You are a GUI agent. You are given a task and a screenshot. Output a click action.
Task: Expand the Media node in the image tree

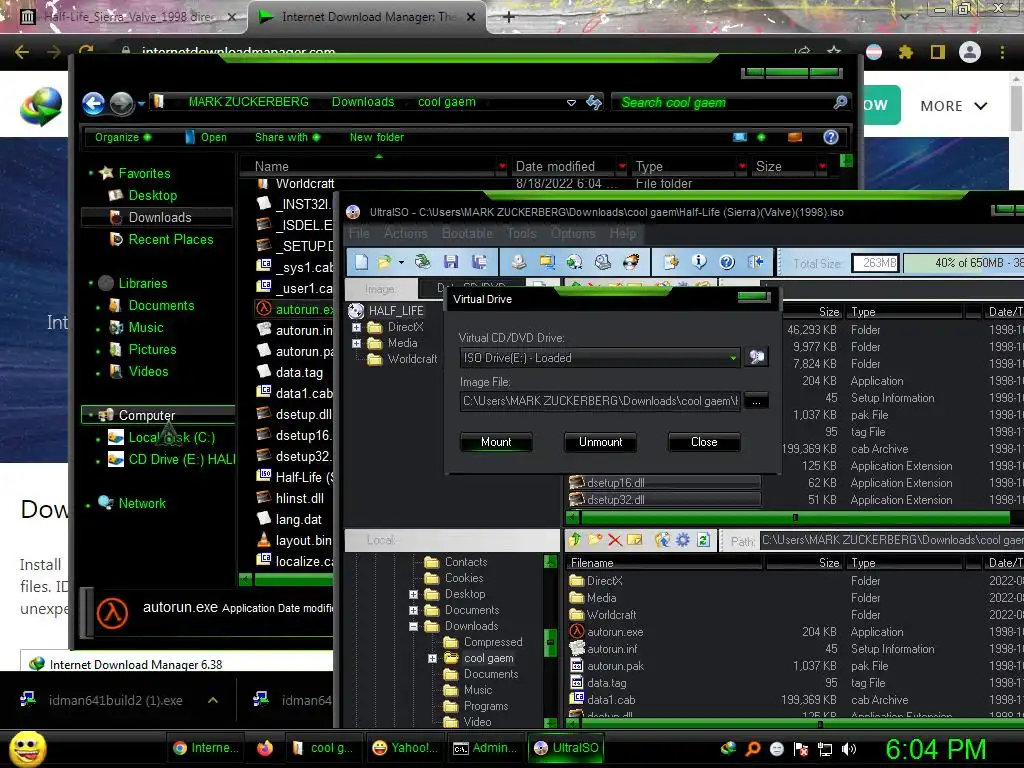coord(357,344)
